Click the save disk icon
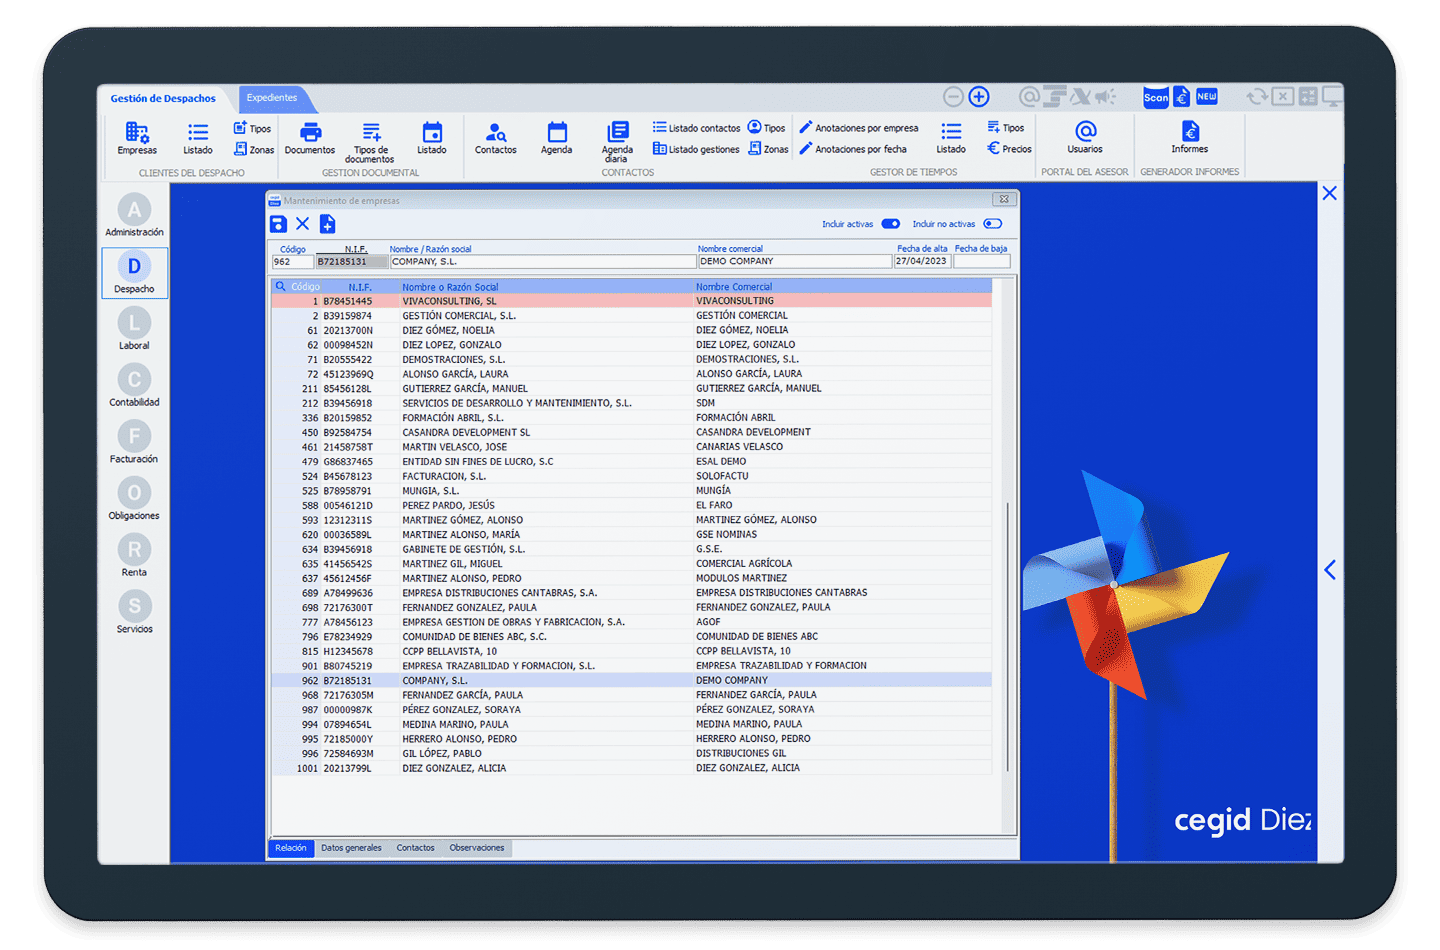 click(x=279, y=224)
